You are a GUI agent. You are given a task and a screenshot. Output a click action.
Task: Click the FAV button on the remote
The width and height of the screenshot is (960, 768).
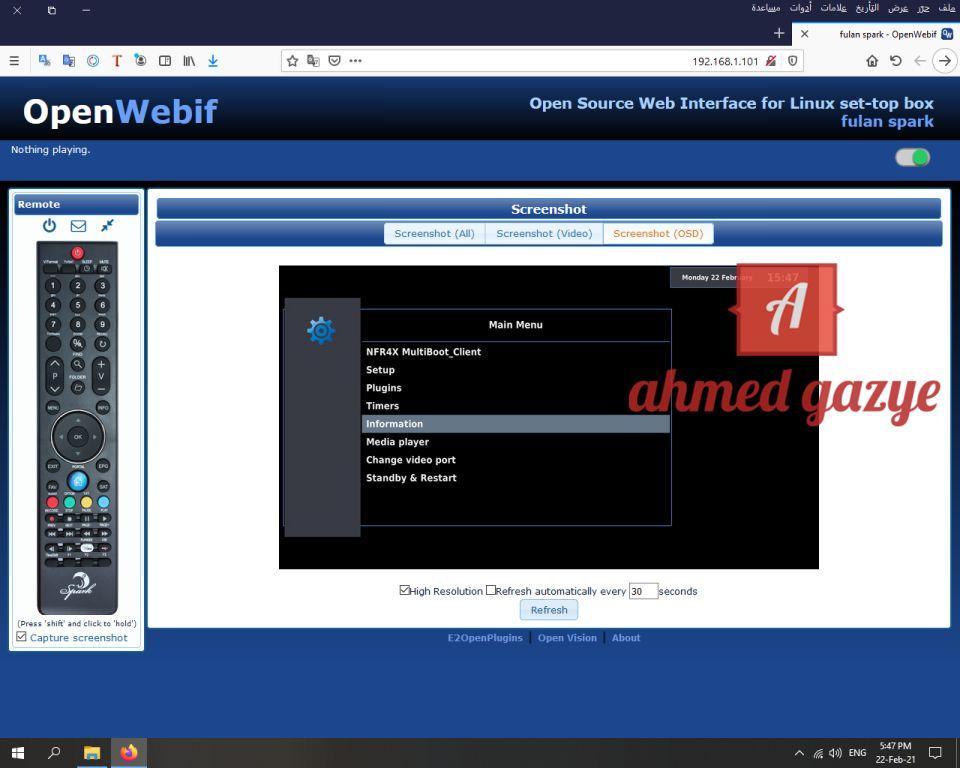click(x=53, y=486)
